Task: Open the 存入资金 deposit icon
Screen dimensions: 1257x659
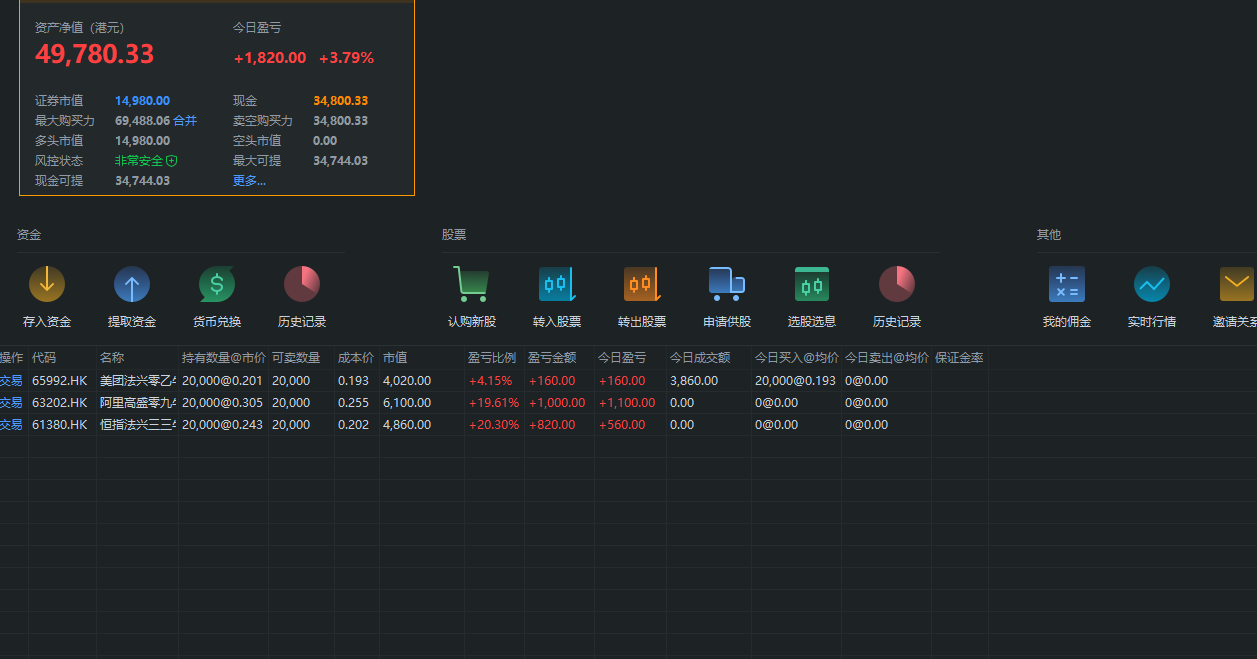Action: coord(47,285)
